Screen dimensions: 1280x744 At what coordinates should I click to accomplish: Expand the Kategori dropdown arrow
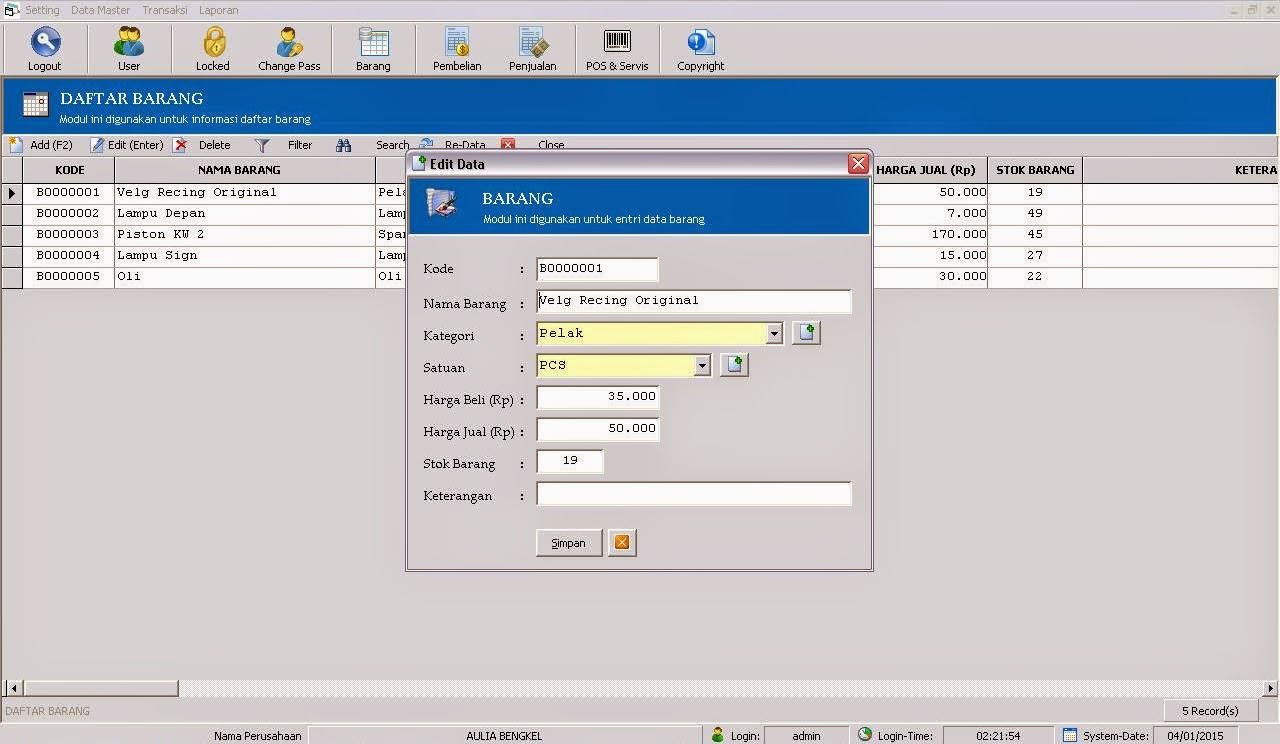774,334
